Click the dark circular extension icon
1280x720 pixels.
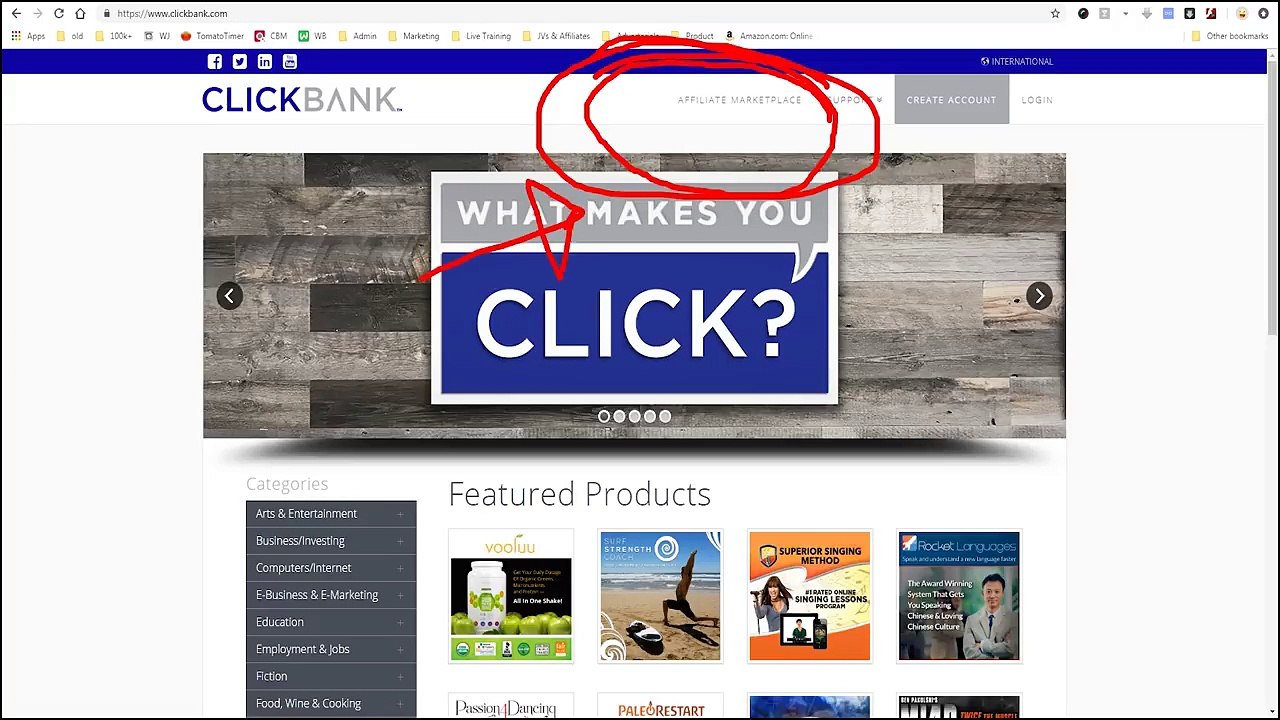tap(1083, 14)
